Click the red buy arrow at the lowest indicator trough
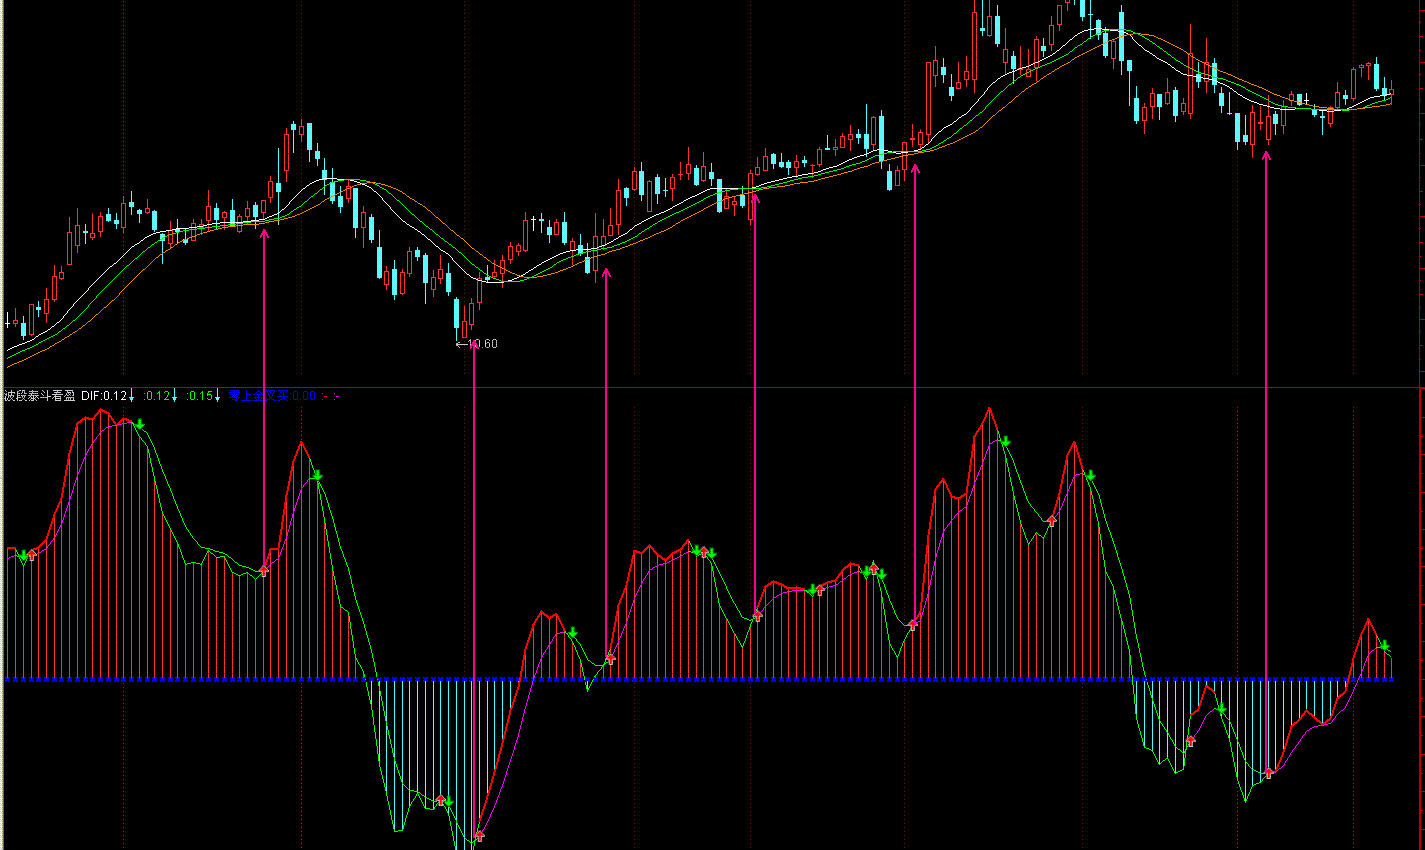This screenshot has width=1425, height=850. pyautogui.click(x=479, y=835)
